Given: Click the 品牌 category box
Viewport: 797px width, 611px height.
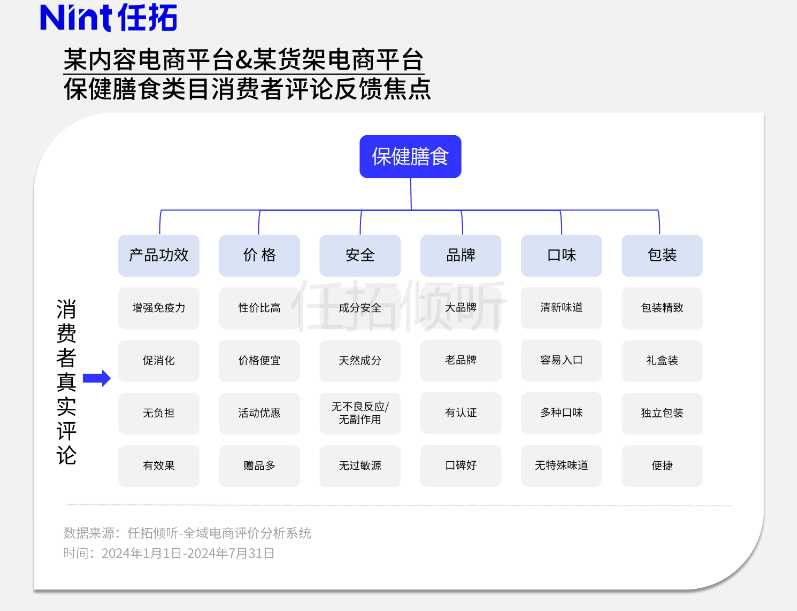Looking at the screenshot, I should click(x=461, y=255).
